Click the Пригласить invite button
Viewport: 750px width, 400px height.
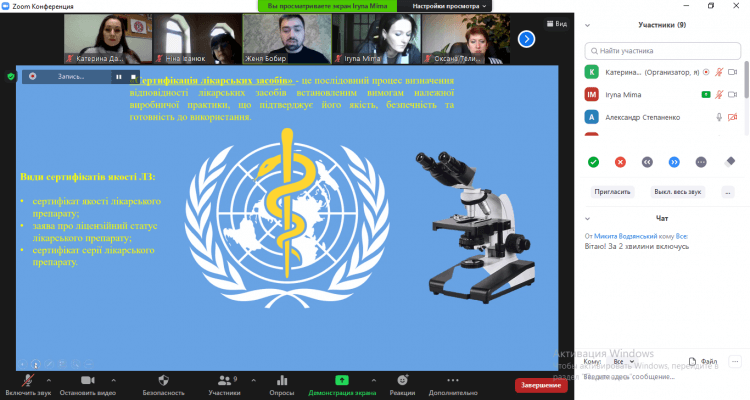612,191
